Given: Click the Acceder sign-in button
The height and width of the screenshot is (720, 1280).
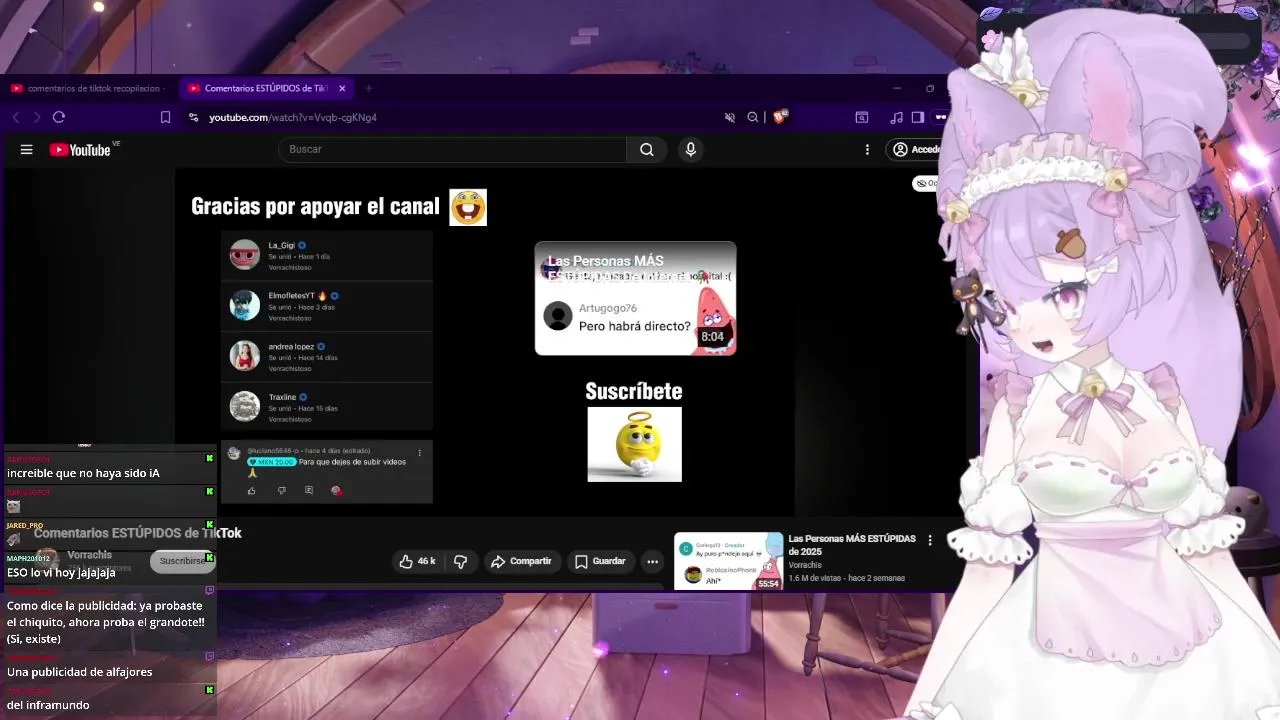Looking at the screenshot, I should [x=915, y=150].
